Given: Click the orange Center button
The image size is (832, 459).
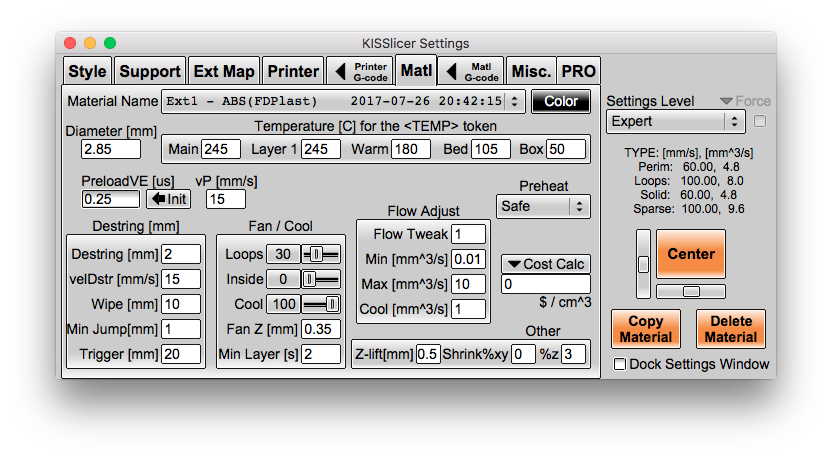Looking at the screenshot, I should [x=691, y=254].
